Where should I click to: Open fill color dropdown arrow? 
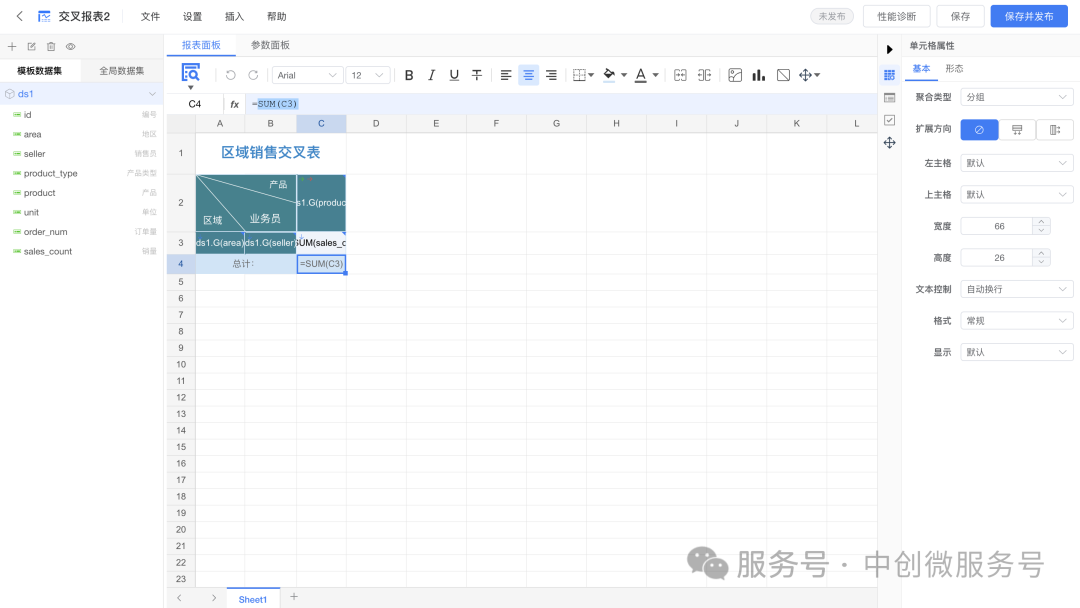pos(624,75)
